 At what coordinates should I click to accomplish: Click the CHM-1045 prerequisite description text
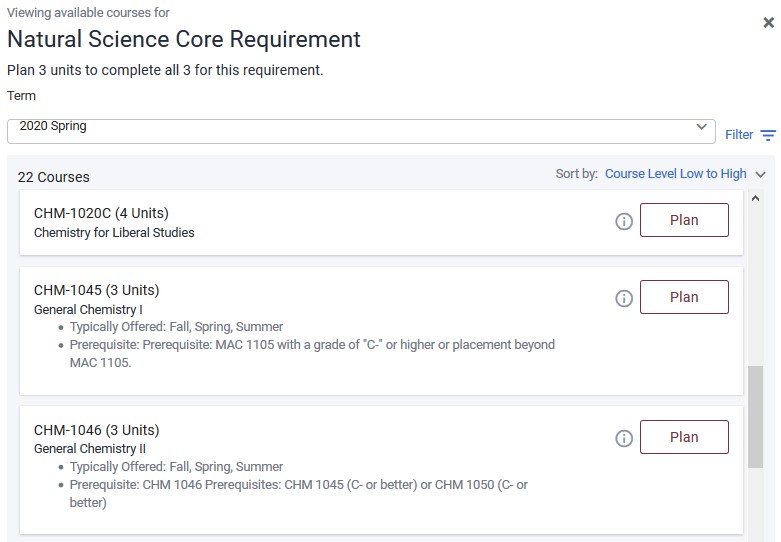pyautogui.click(x=312, y=353)
